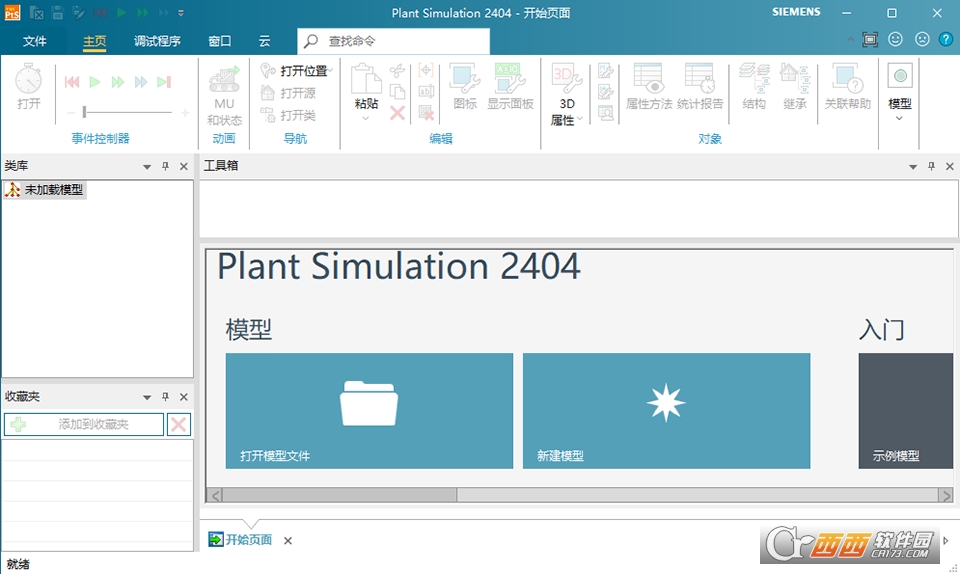The width and height of the screenshot is (960, 574).
Task: Switch to the 主页 ribbon tab
Action: (95, 41)
